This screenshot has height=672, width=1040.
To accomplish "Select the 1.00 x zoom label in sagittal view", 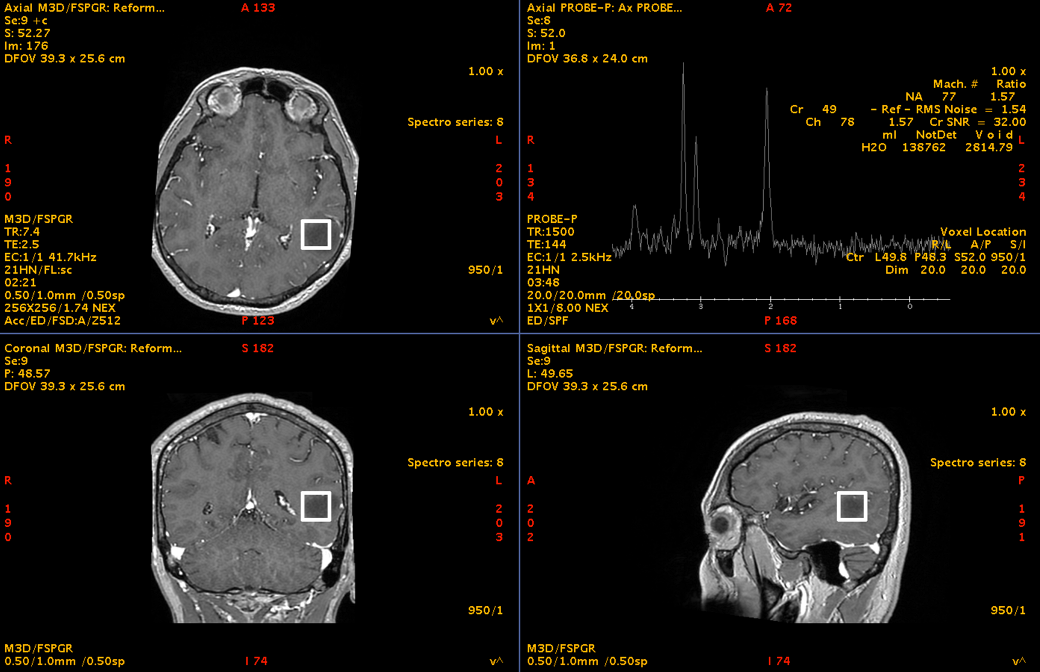I will coord(1008,412).
